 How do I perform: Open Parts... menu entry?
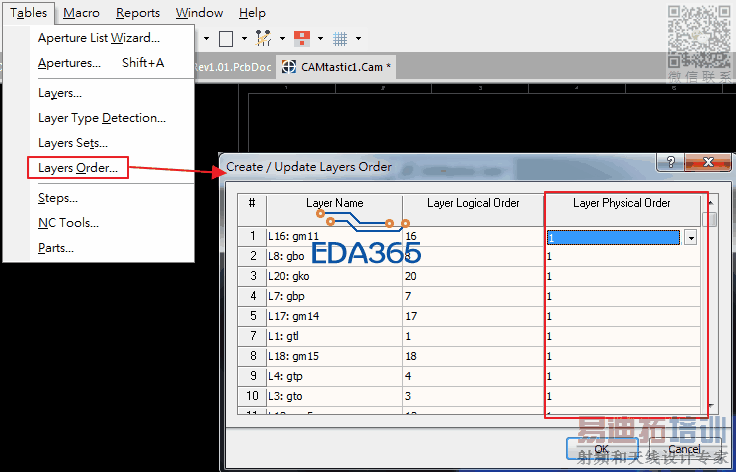click(x=56, y=248)
